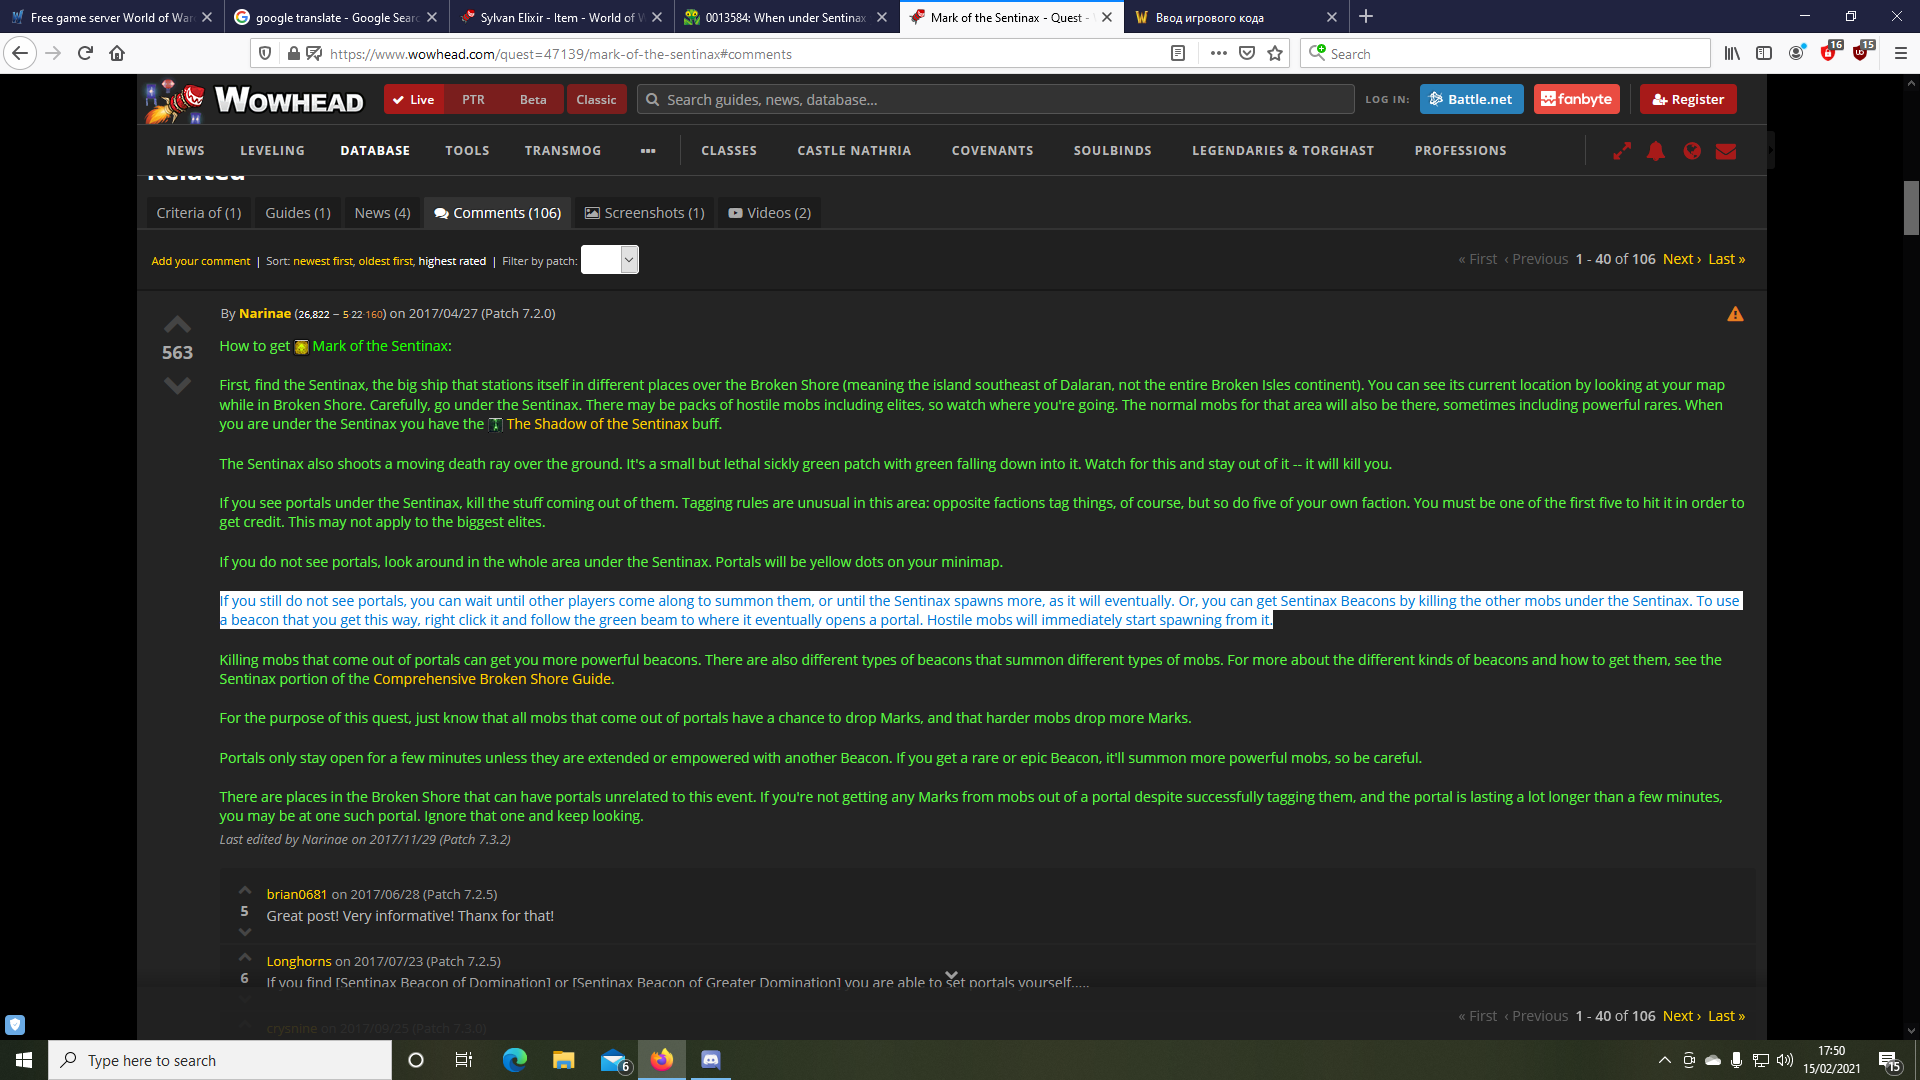This screenshot has width=1920, height=1080.
Task: Switch site version to Classic
Action: [596, 99]
